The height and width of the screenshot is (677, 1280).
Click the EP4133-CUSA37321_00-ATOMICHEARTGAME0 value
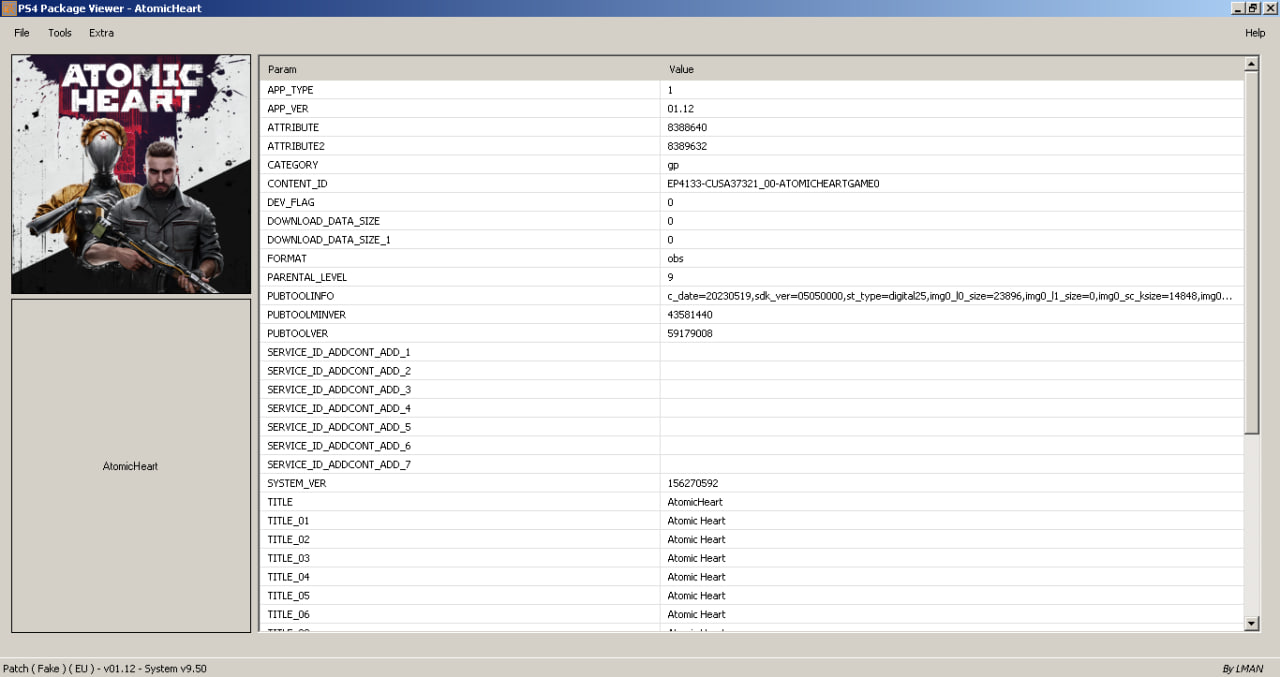[x=773, y=184]
